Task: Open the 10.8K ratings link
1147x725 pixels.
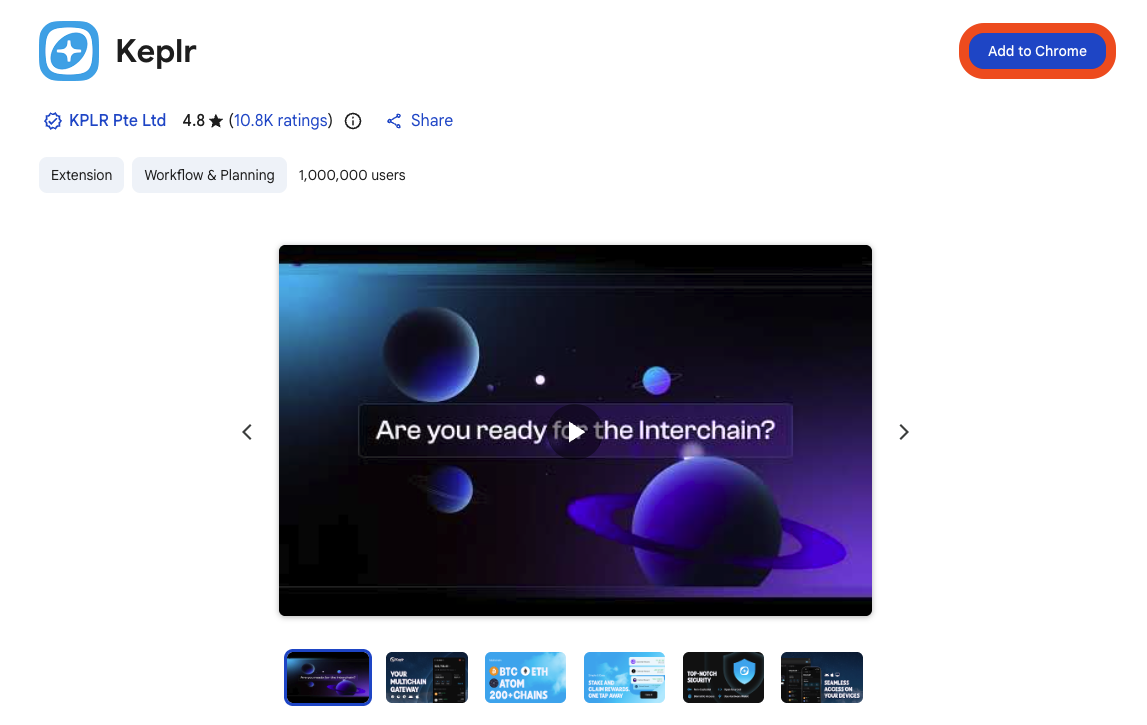Action: pos(280,121)
